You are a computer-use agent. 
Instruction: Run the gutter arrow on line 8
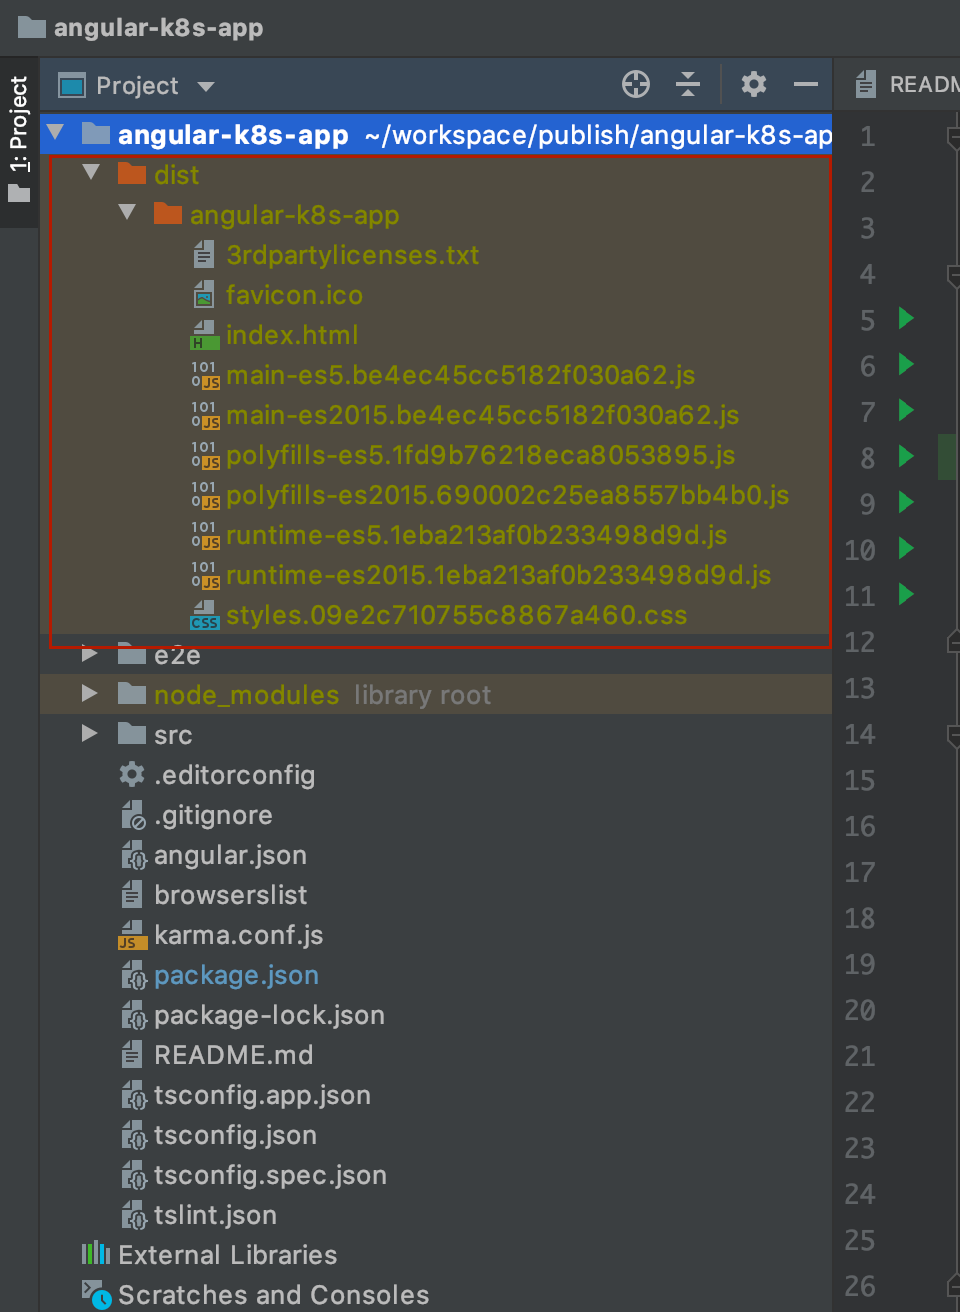[x=906, y=456]
